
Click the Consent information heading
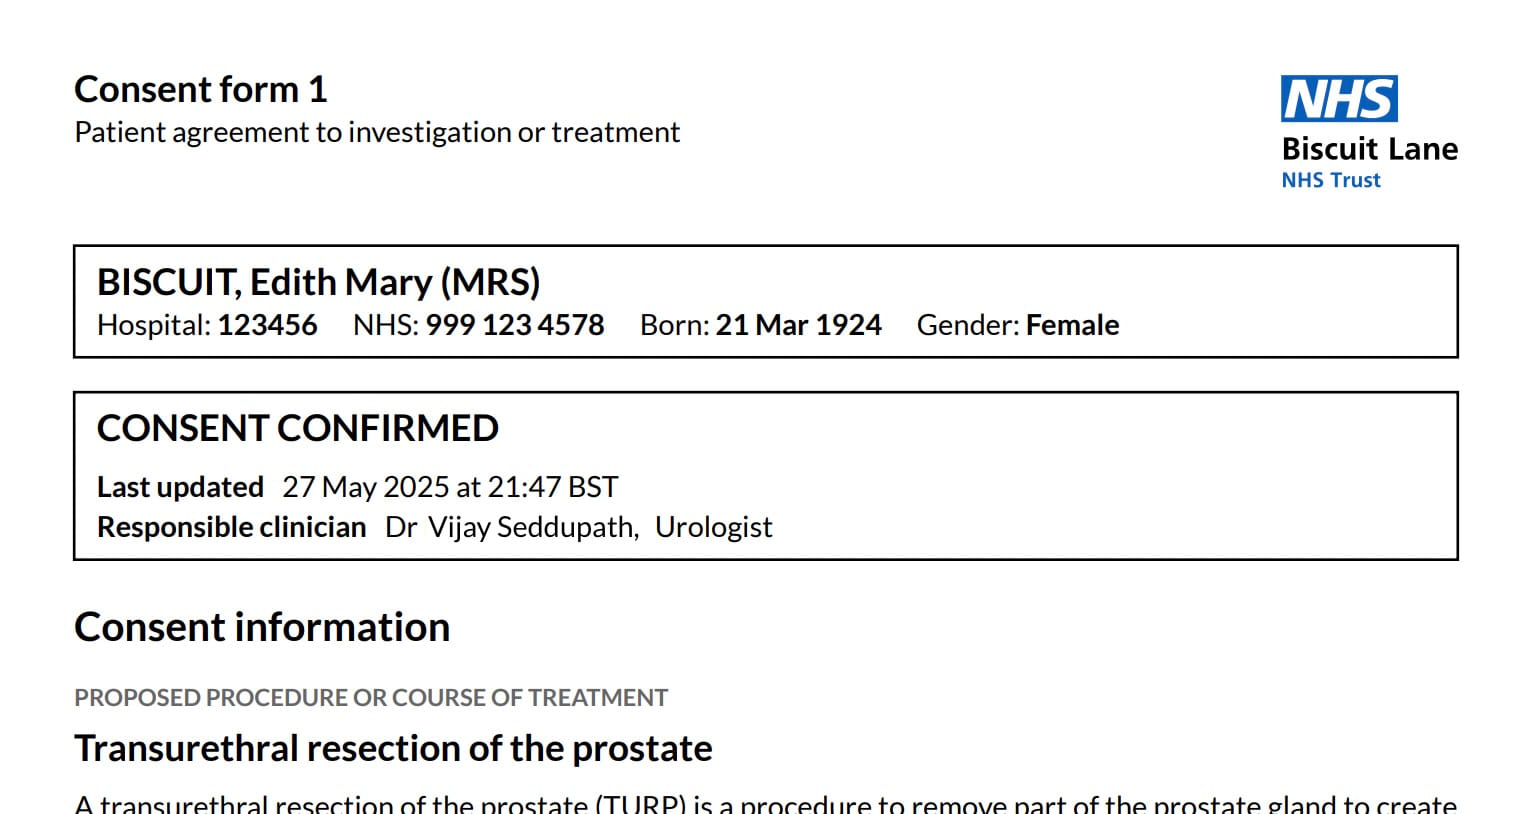262,627
